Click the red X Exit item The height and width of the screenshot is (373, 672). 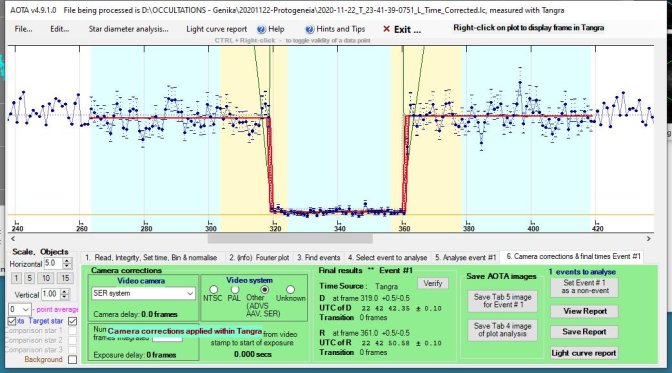pyautogui.click(x=402, y=29)
